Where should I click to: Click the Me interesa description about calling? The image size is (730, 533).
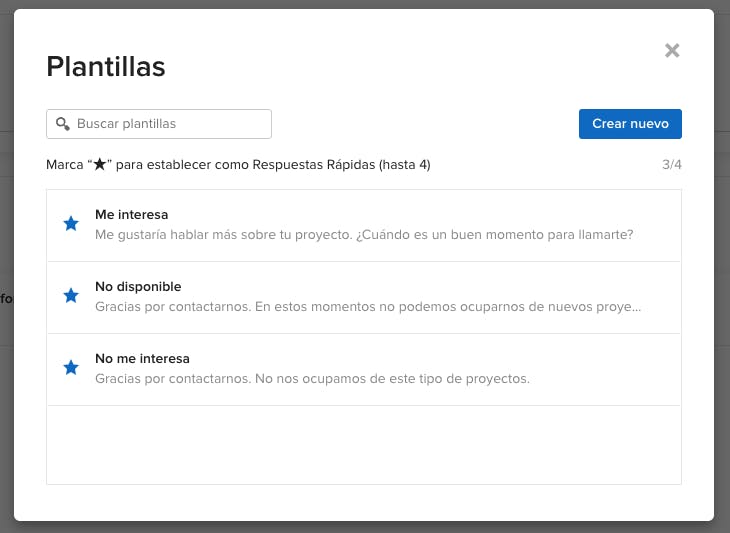point(364,235)
